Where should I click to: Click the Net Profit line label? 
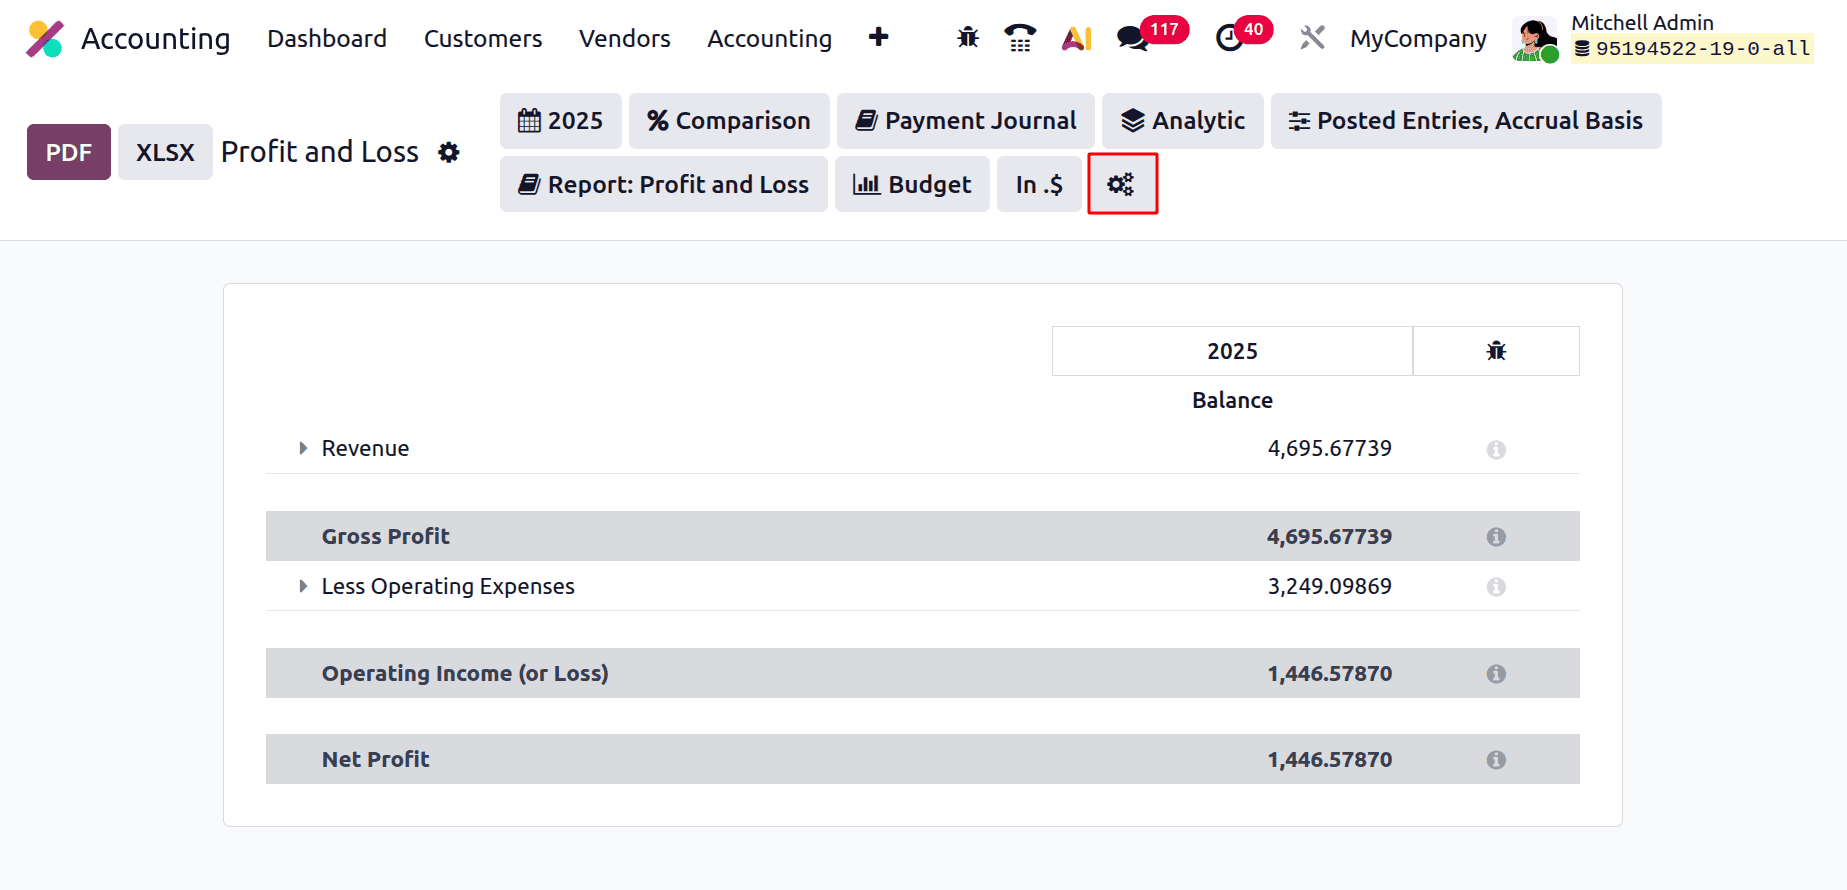click(375, 759)
